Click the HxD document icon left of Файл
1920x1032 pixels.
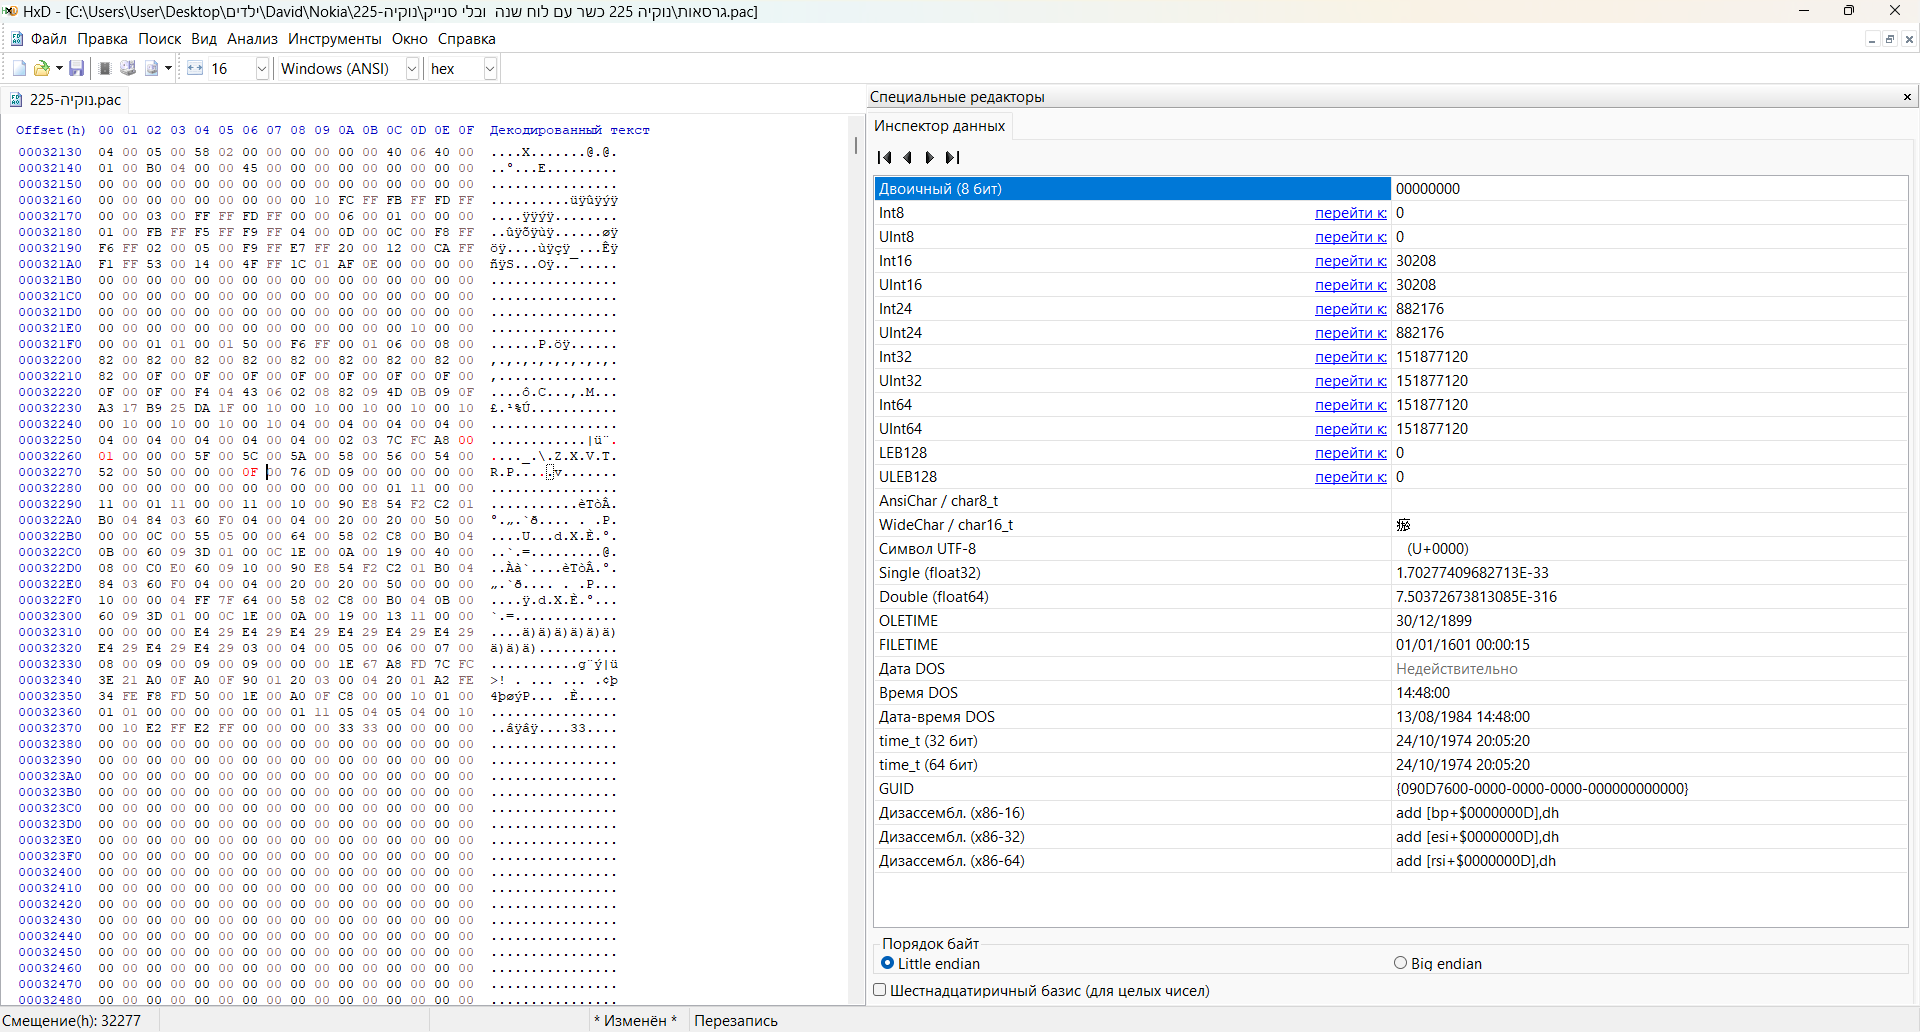point(16,39)
